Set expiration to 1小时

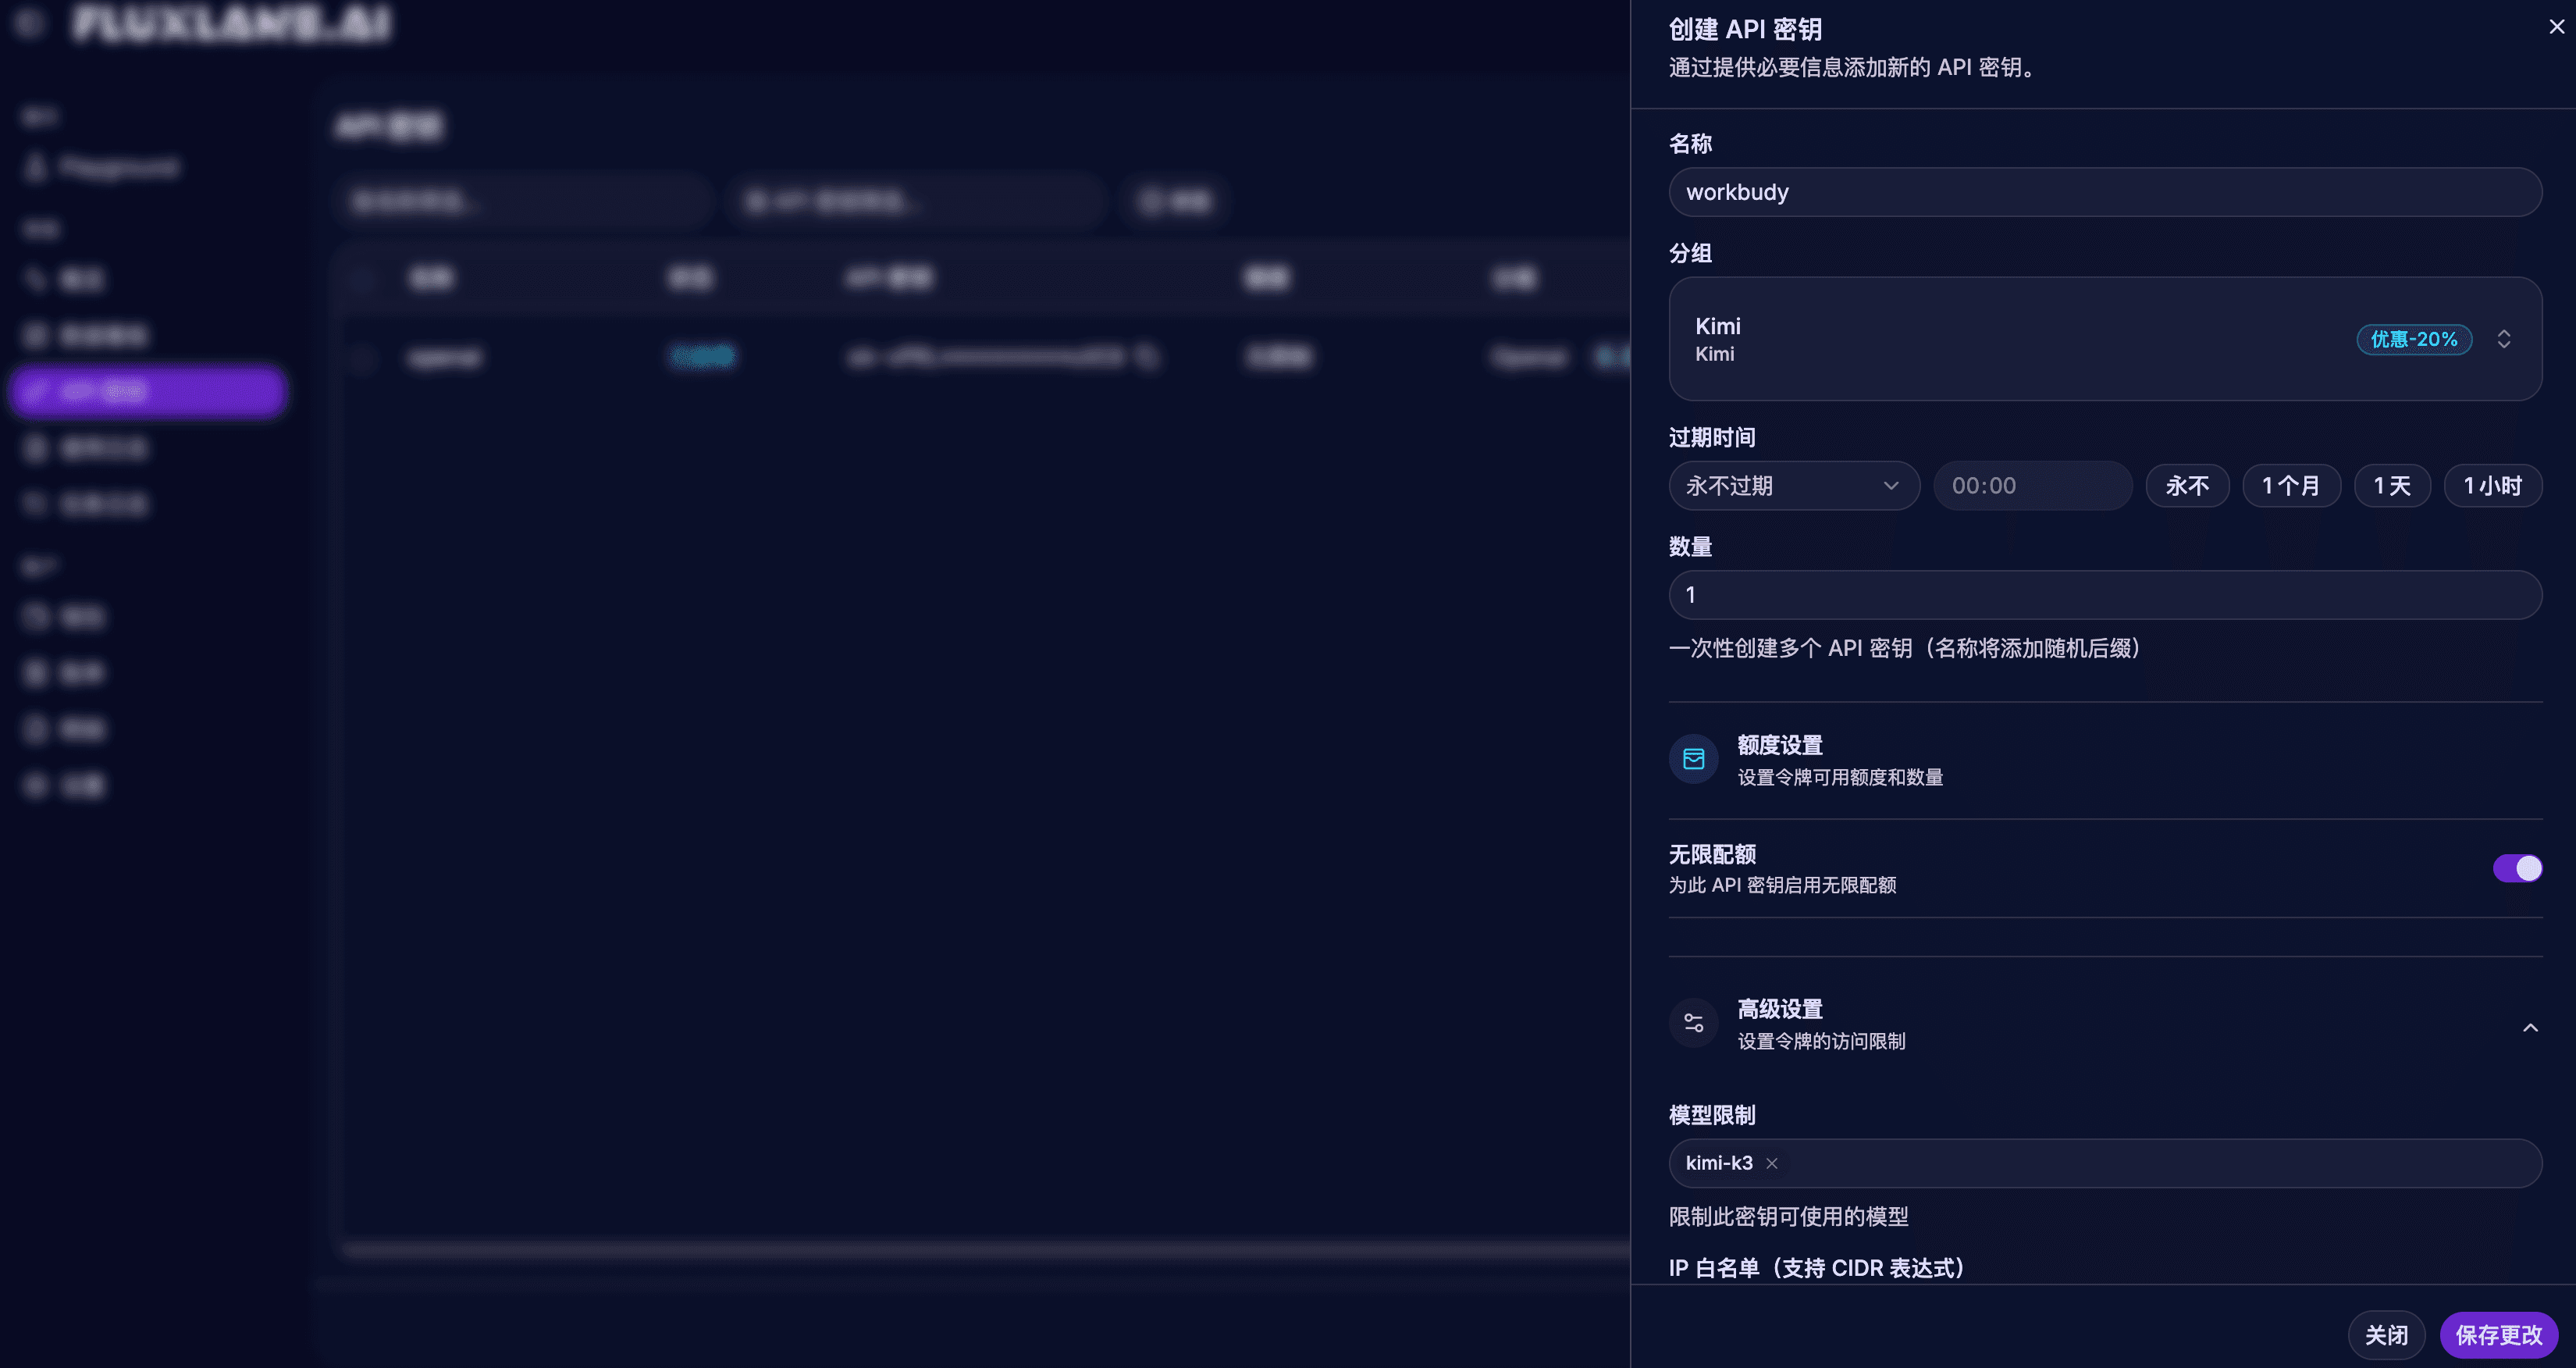pyautogui.click(x=2493, y=486)
